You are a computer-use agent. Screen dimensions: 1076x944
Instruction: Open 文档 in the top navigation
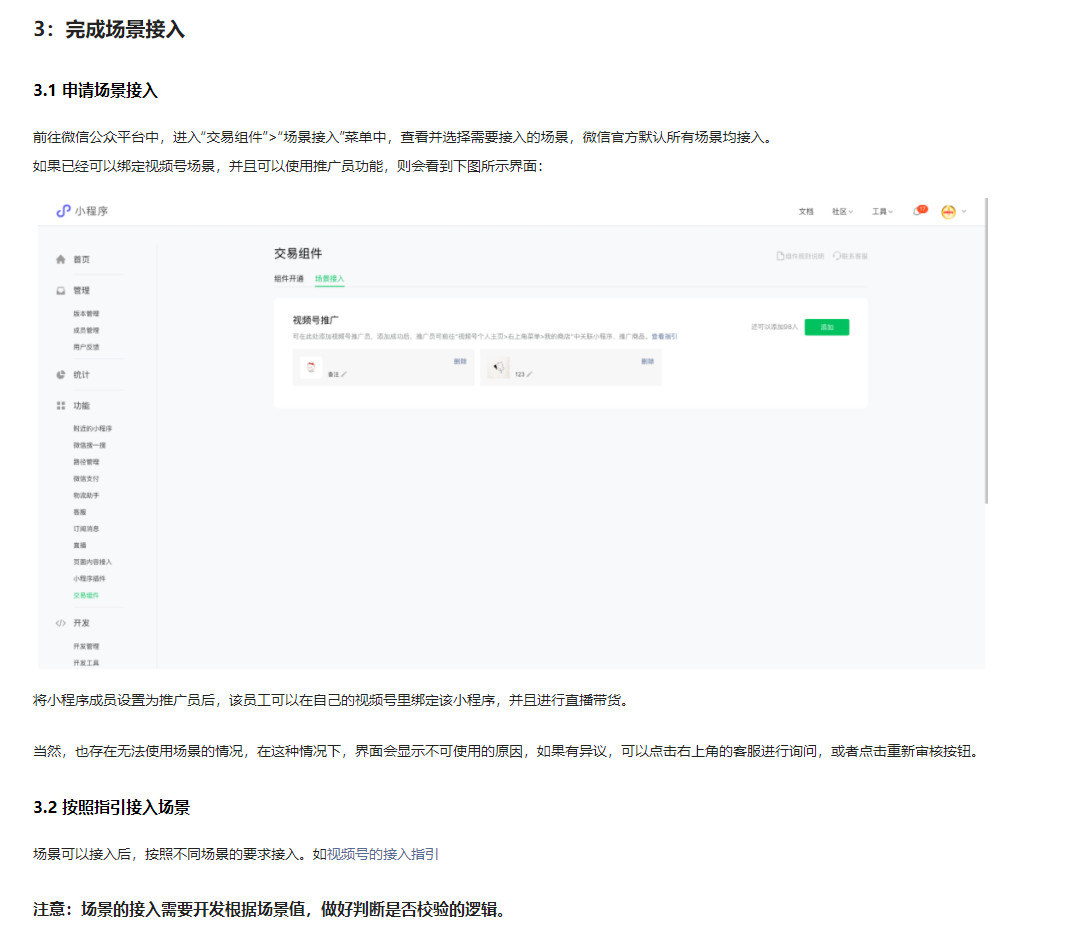tap(806, 211)
